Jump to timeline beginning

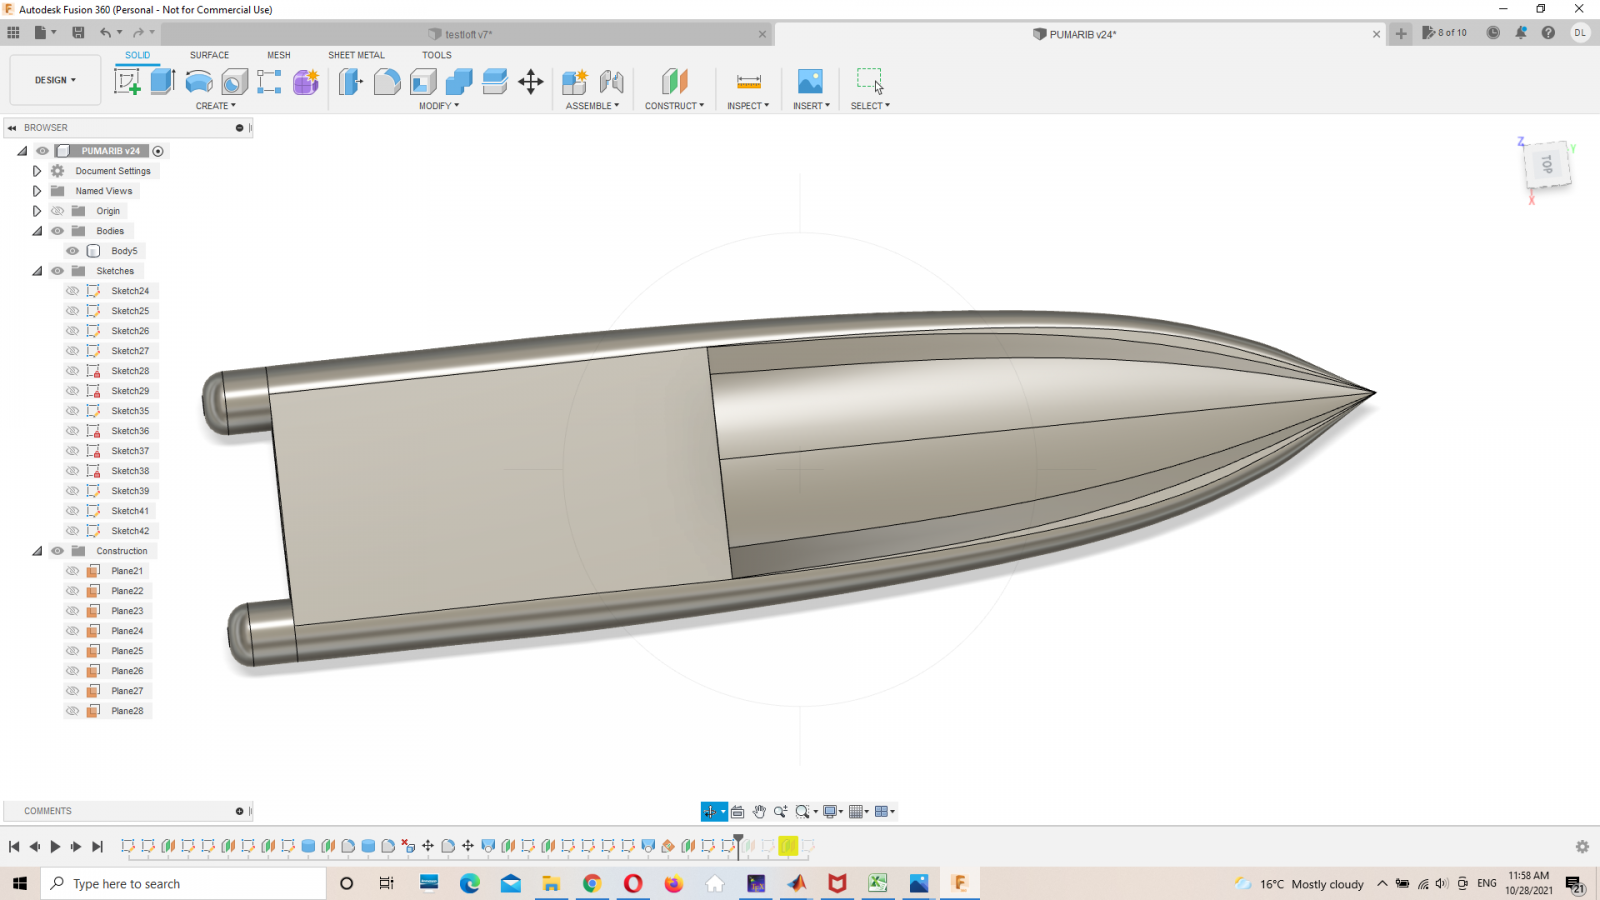point(14,846)
